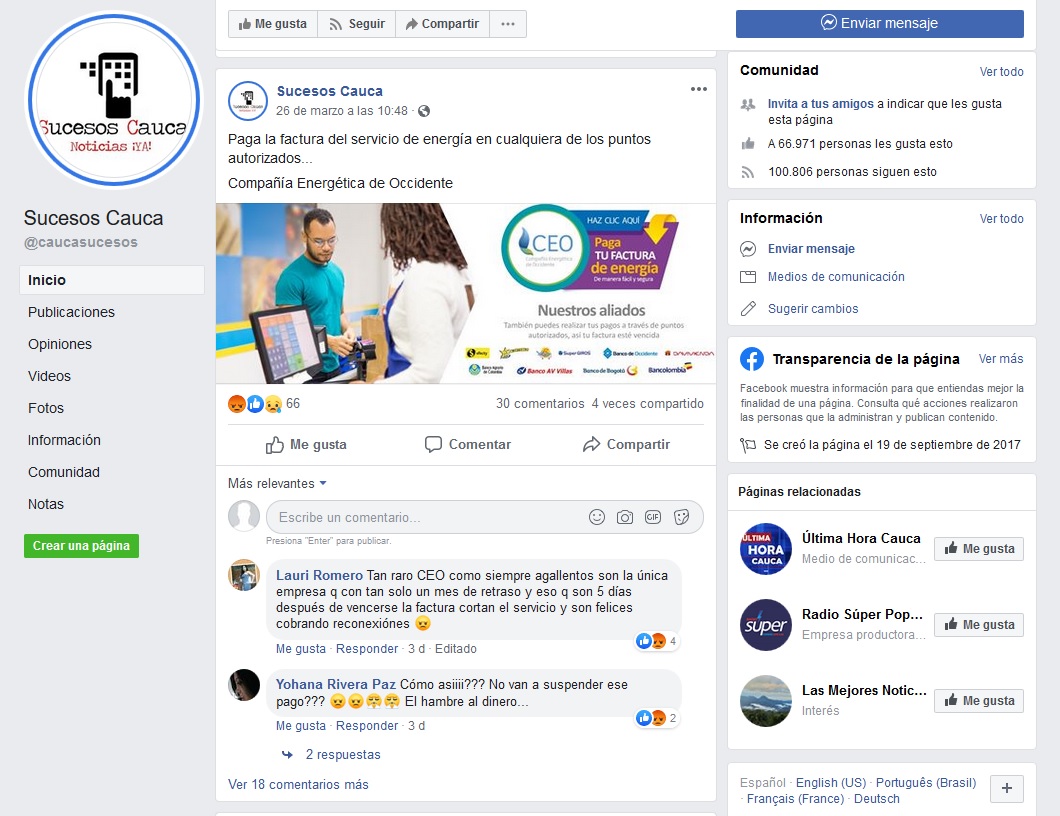Click the Sugerir cambios link
The image size is (1060, 816).
coord(813,309)
